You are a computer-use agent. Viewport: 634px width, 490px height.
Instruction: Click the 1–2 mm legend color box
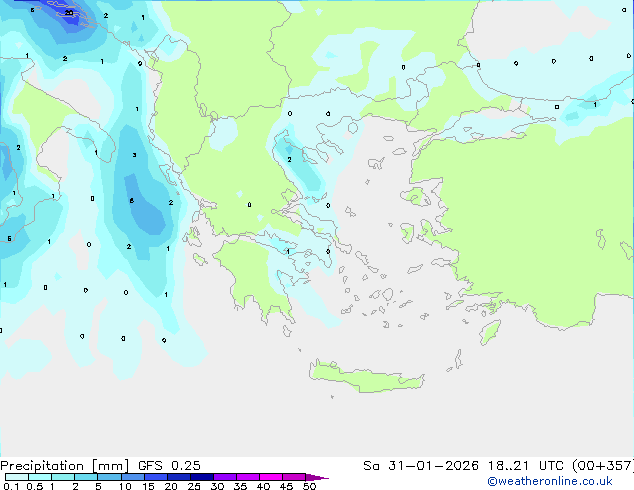63,477
